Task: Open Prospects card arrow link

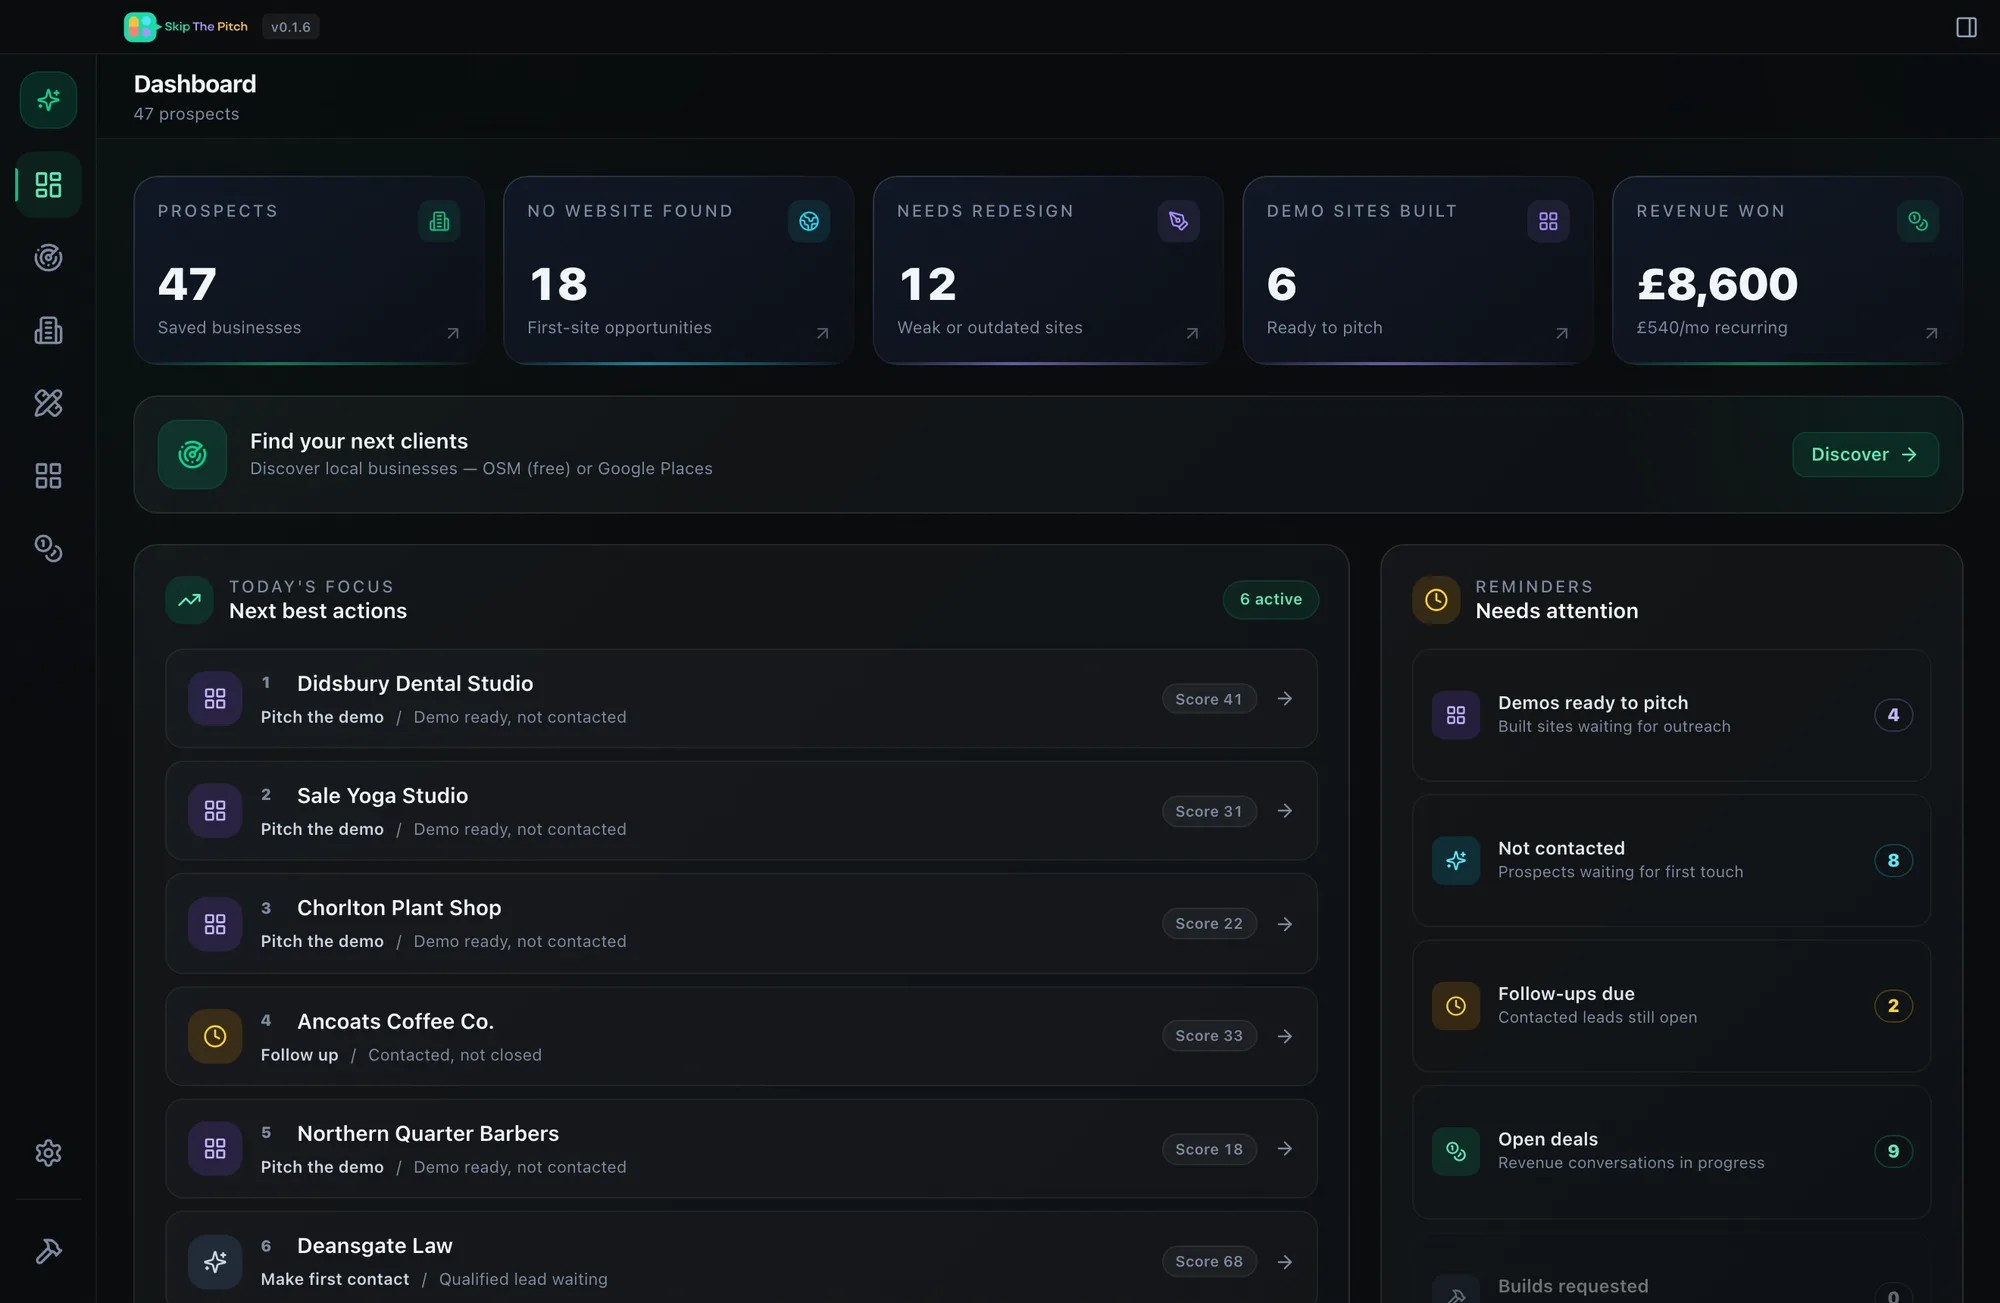Action: click(453, 333)
